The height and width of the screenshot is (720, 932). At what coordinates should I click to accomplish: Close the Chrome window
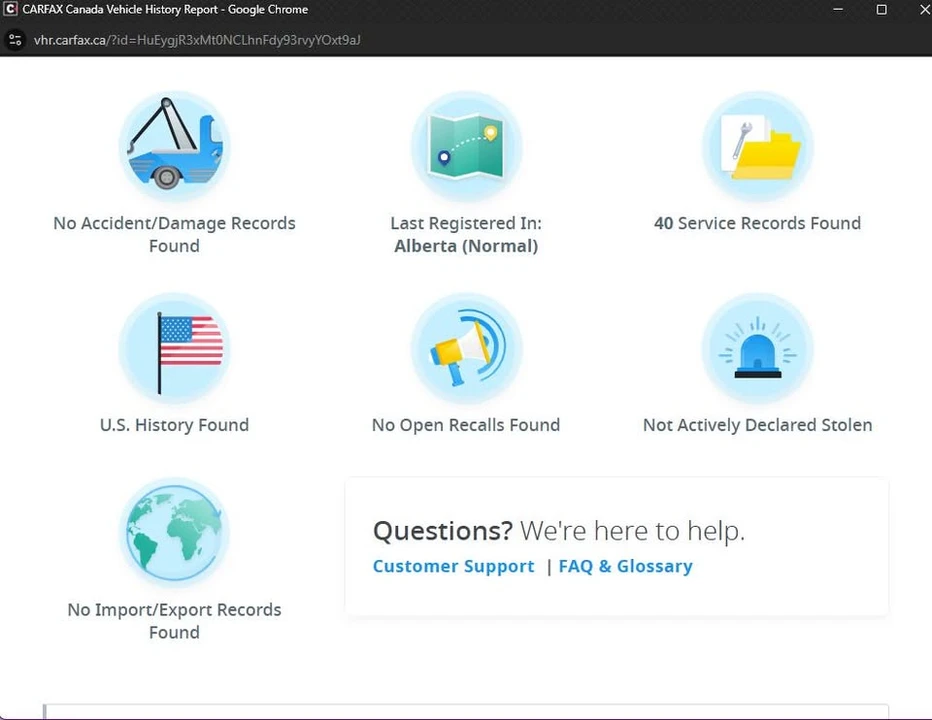tap(924, 10)
